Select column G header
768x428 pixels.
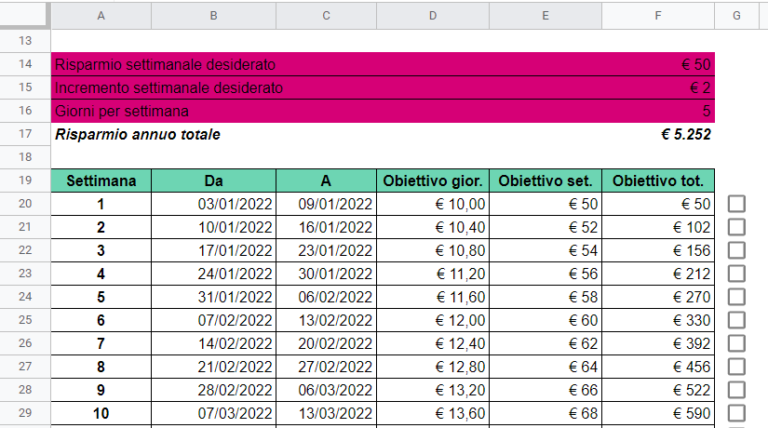pyautogui.click(x=736, y=16)
